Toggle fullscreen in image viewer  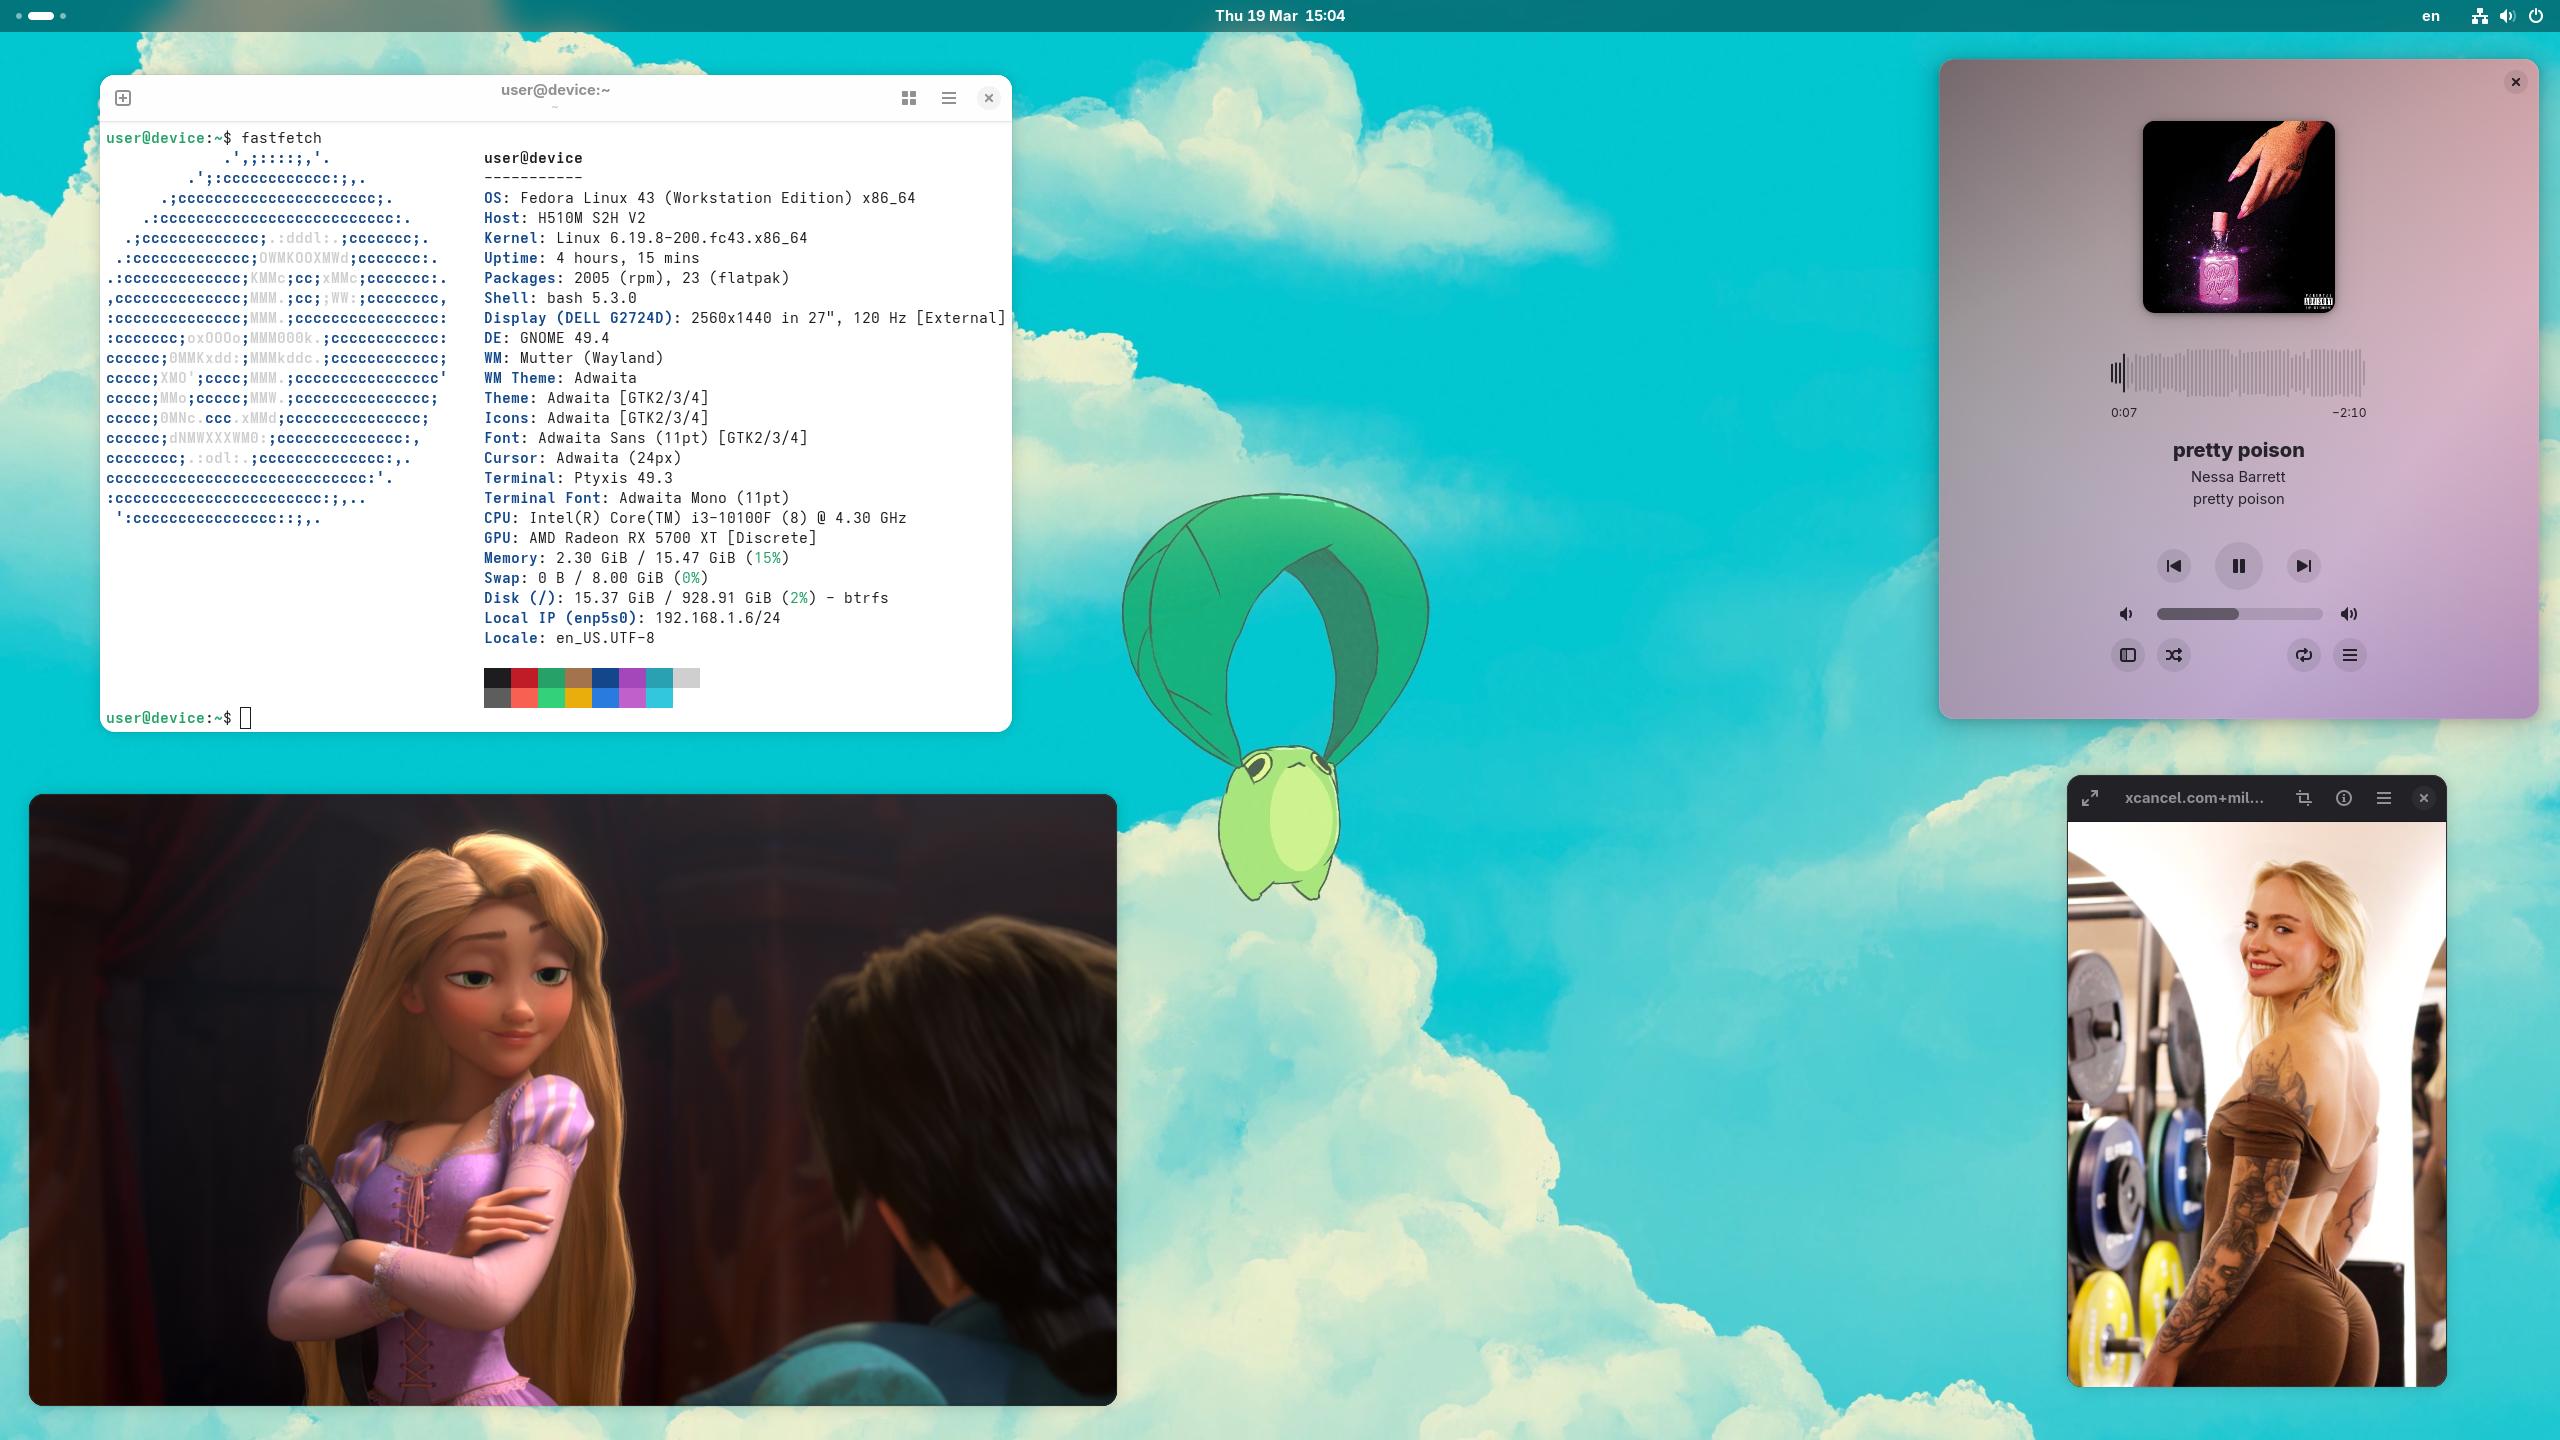tap(2089, 798)
